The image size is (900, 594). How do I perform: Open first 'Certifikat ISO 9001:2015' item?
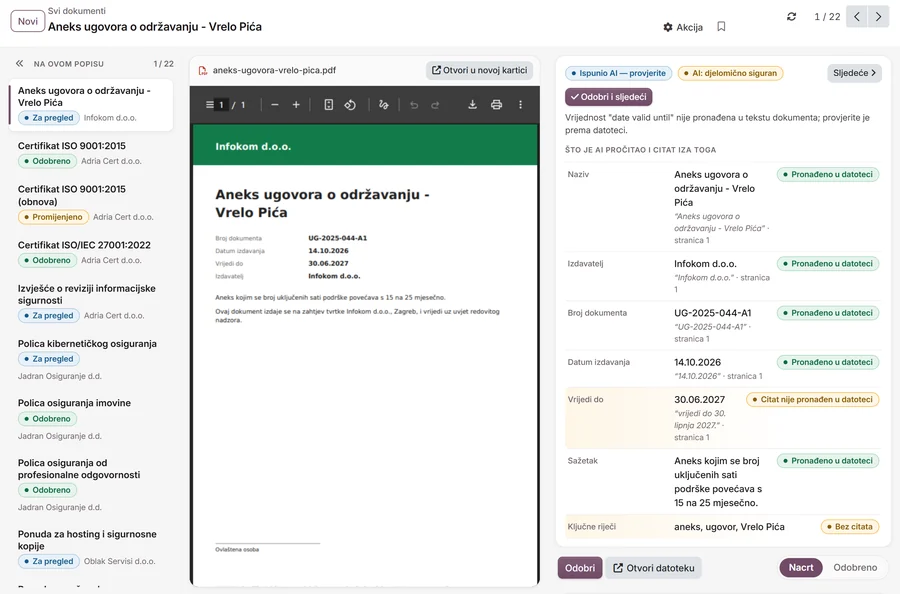click(x=91, y=153)
